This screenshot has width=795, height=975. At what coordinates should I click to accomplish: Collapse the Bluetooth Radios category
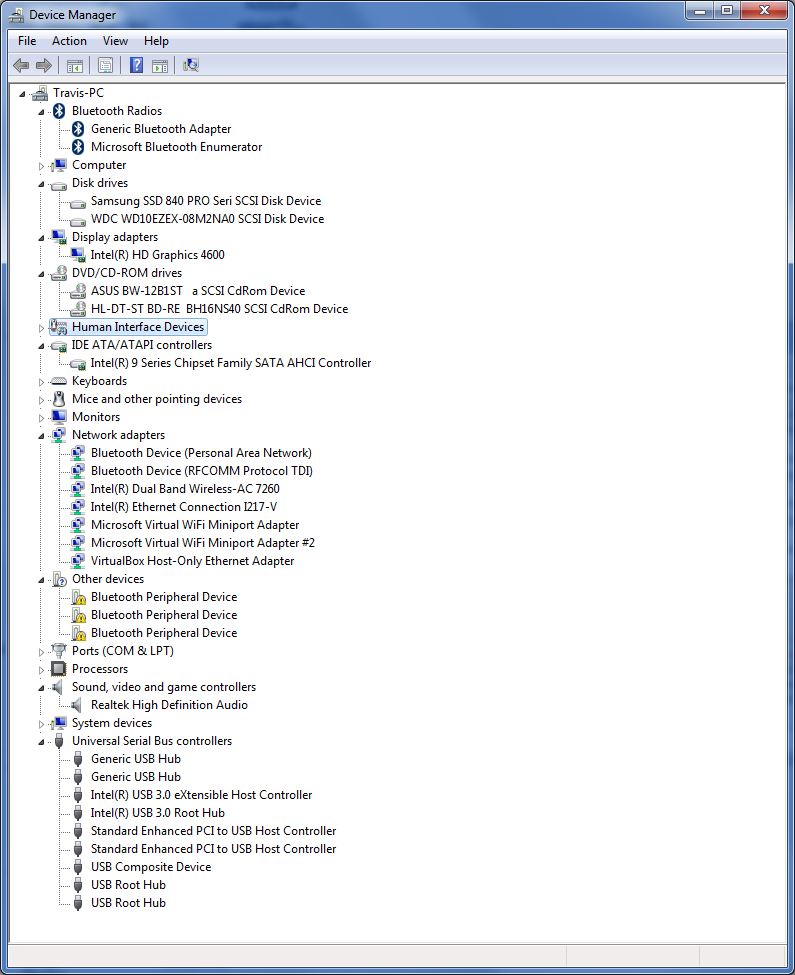pos(41,112)
